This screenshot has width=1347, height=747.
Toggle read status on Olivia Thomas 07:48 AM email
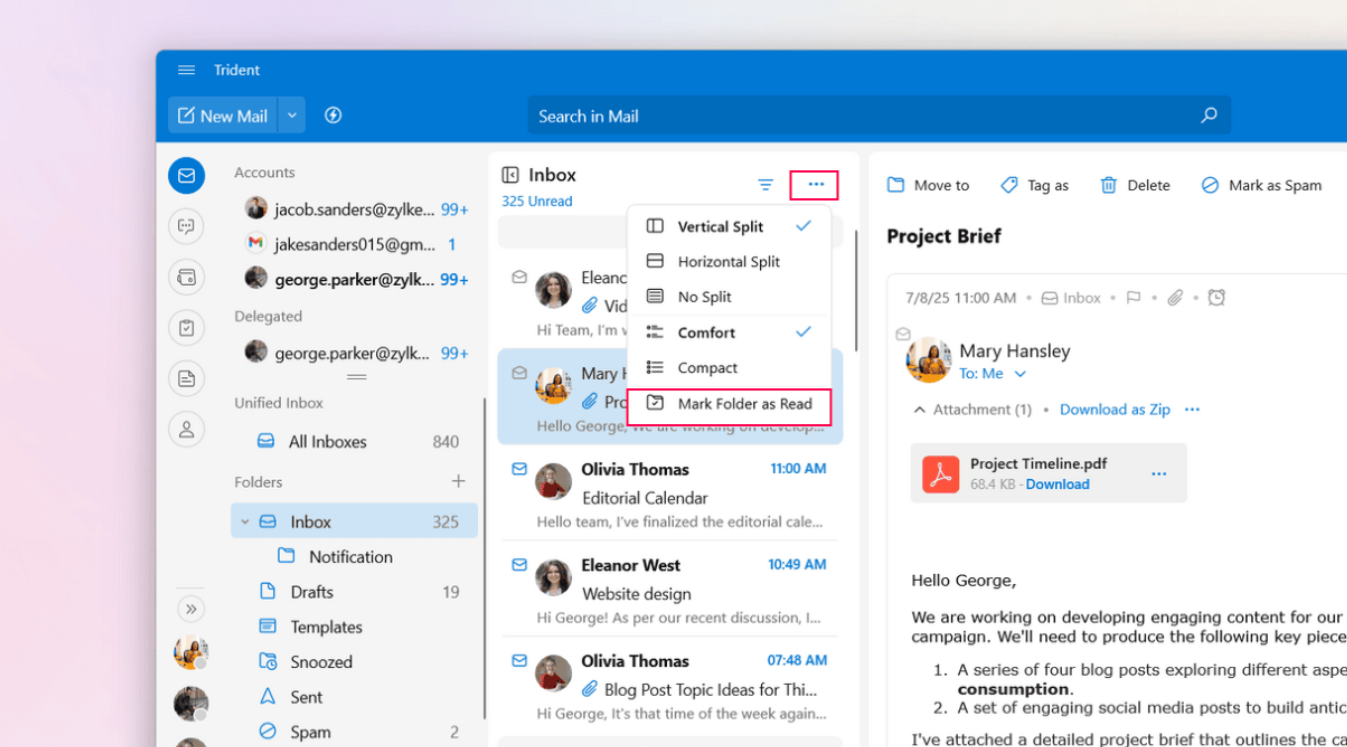pyautogui.click(x=519, y=660)
